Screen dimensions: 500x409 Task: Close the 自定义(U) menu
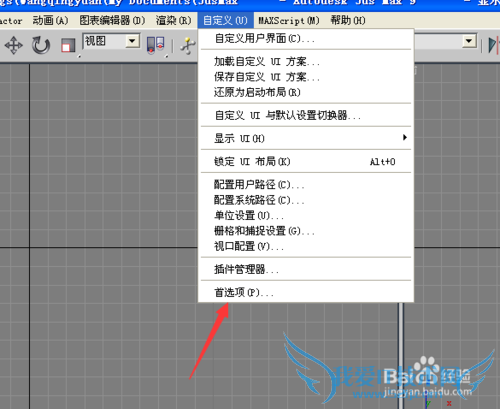click(225, 20)
